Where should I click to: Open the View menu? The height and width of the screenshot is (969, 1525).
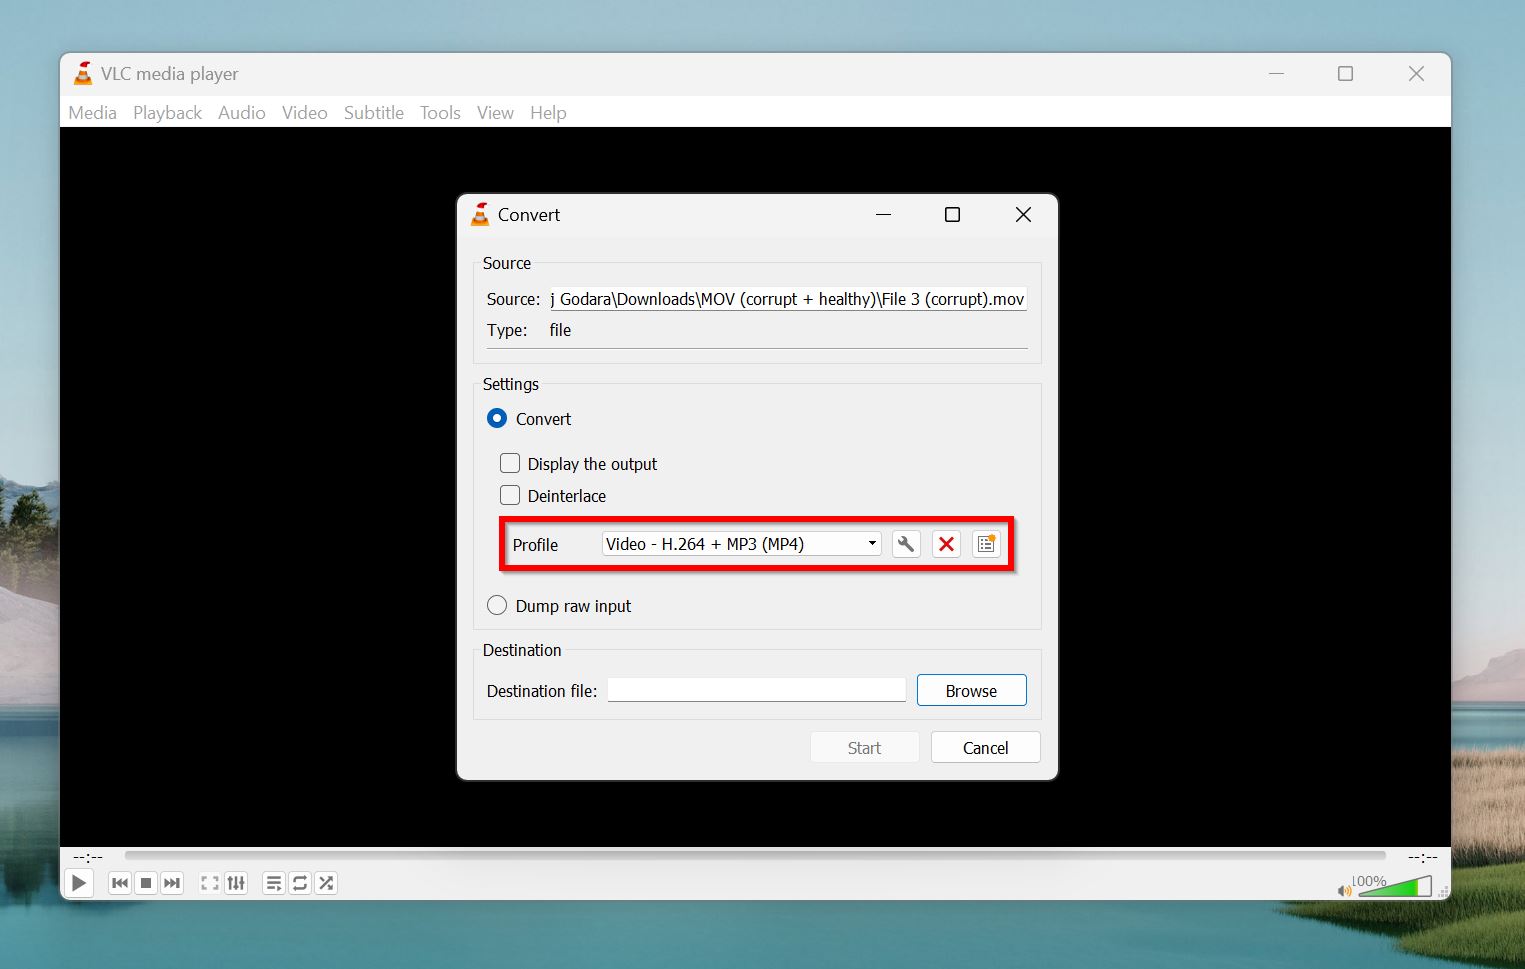(495, 113)
